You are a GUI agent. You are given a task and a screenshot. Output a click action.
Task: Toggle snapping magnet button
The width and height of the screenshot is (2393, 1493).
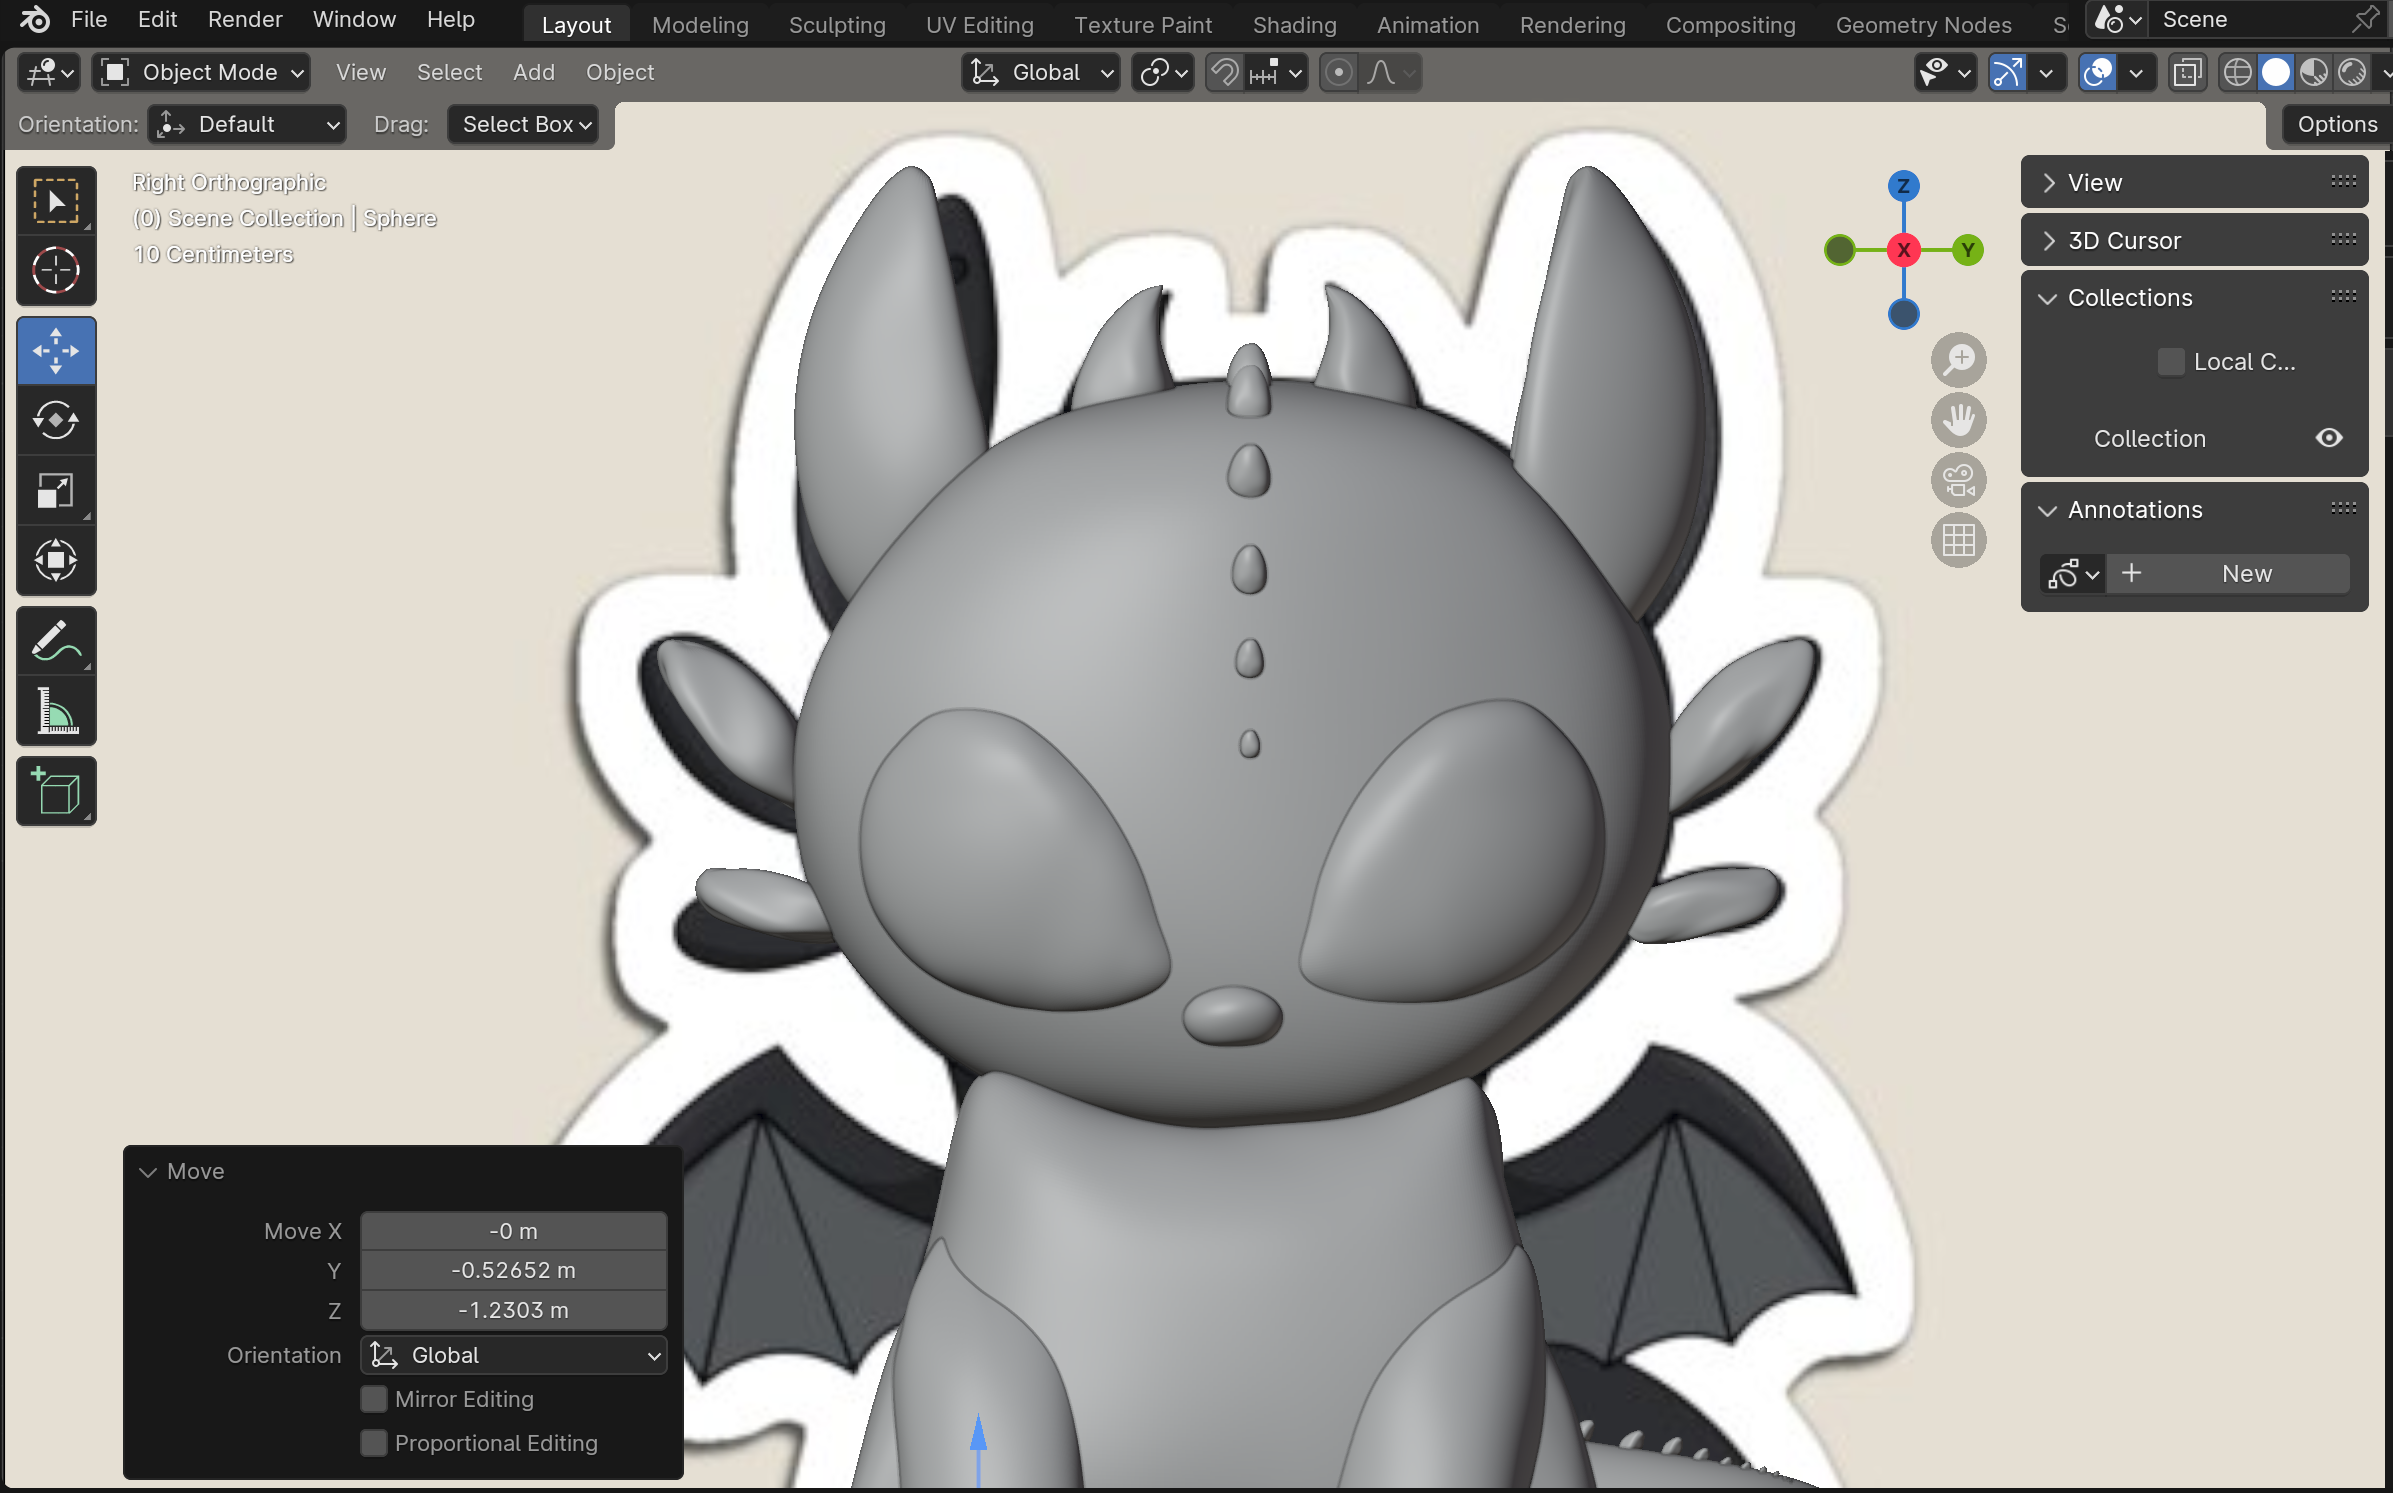tap(1225, 72)
